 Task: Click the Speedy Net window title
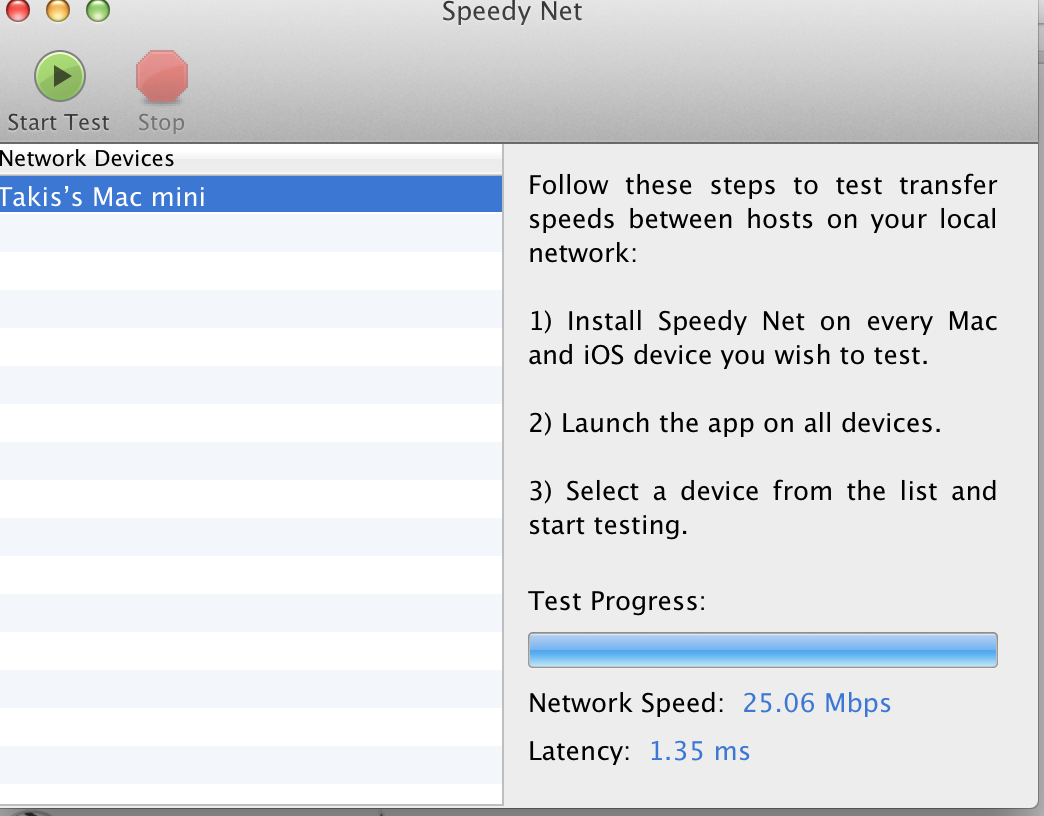point(512,11)
